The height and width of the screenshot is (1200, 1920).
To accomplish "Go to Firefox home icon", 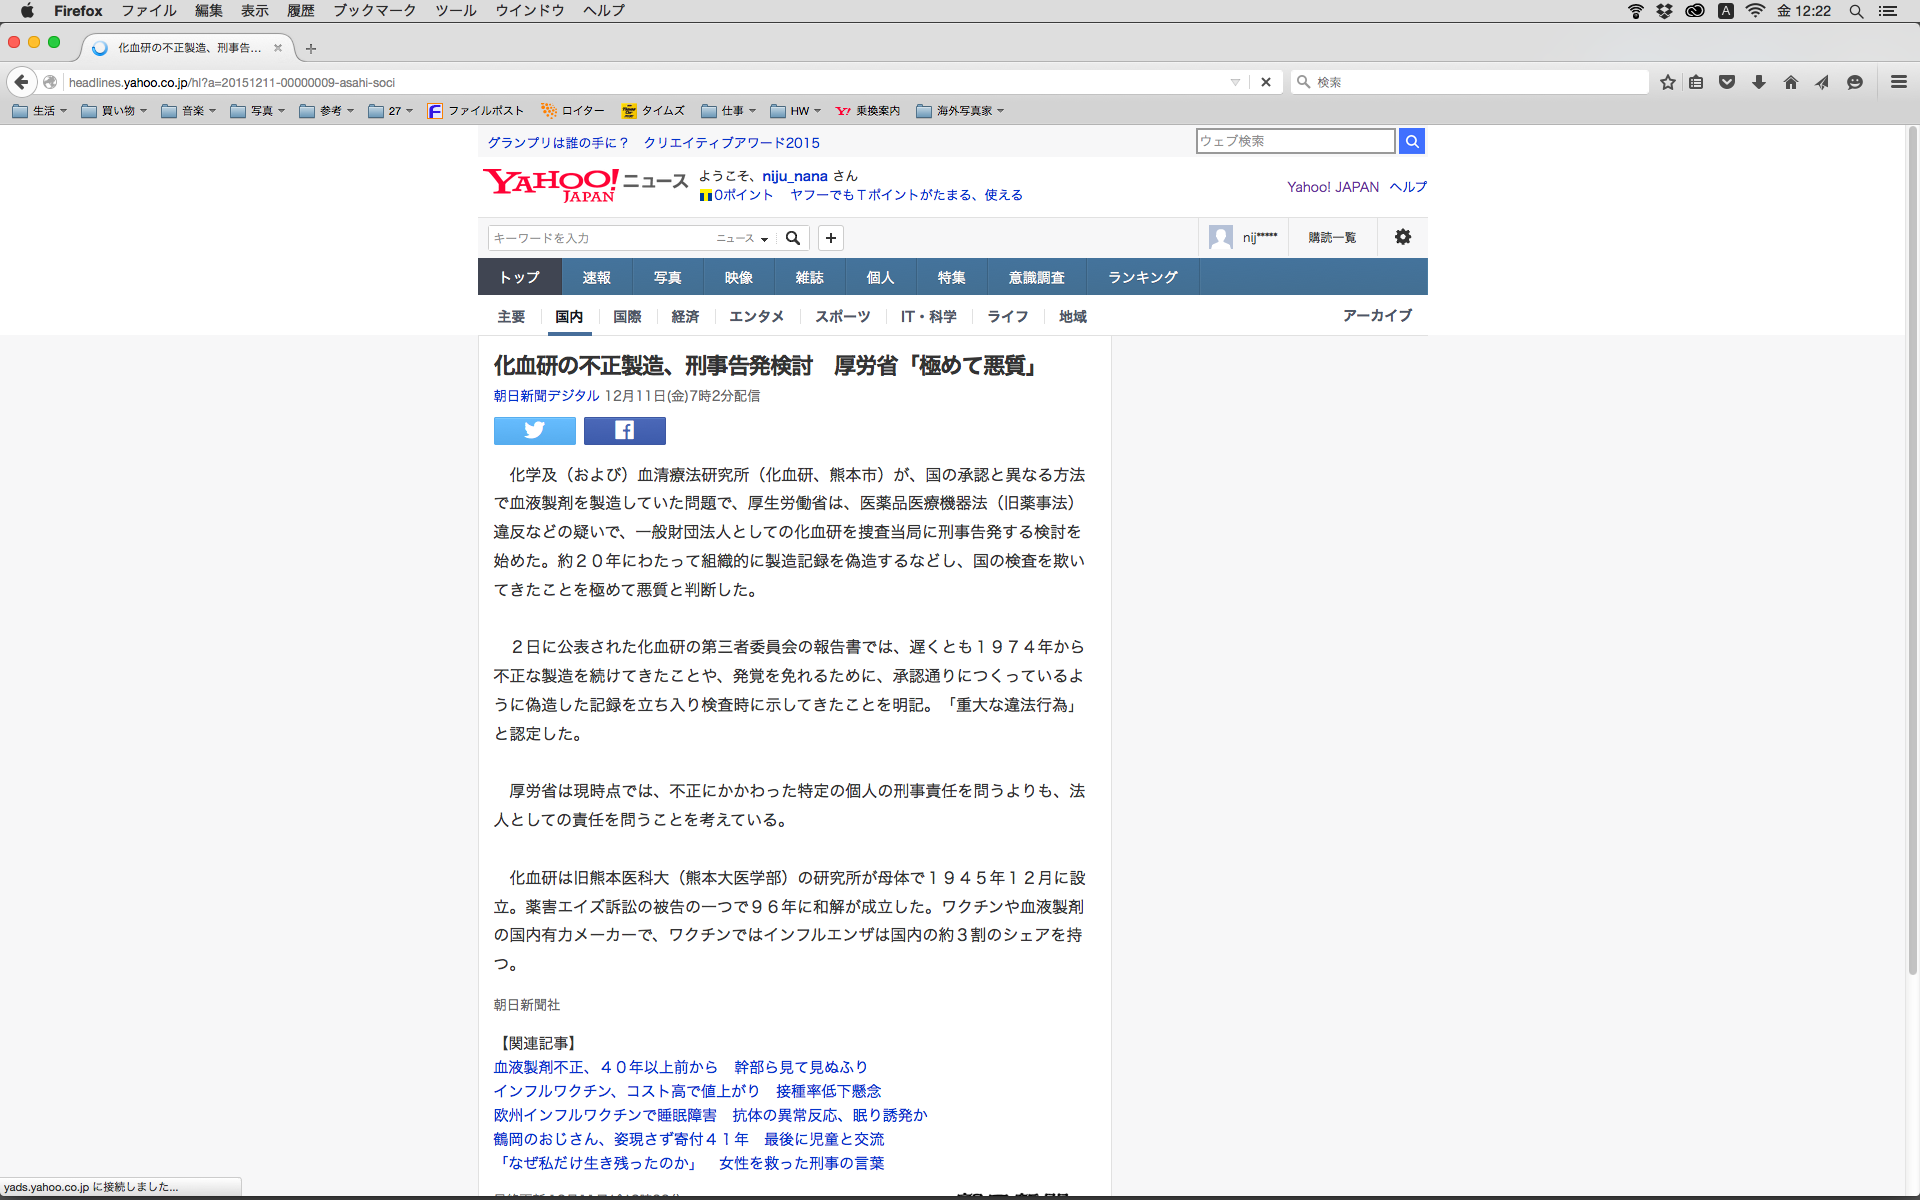I will tap(1790, 82).
